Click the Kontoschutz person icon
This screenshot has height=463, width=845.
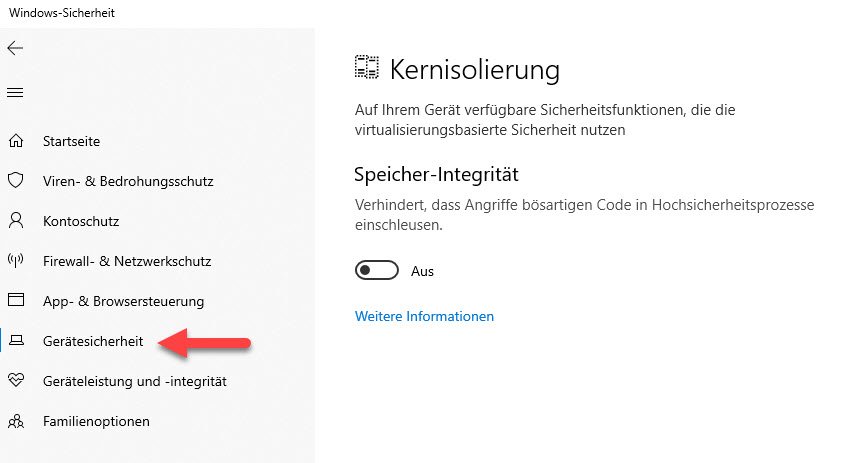pyautogui.click(x=15, y=221)
